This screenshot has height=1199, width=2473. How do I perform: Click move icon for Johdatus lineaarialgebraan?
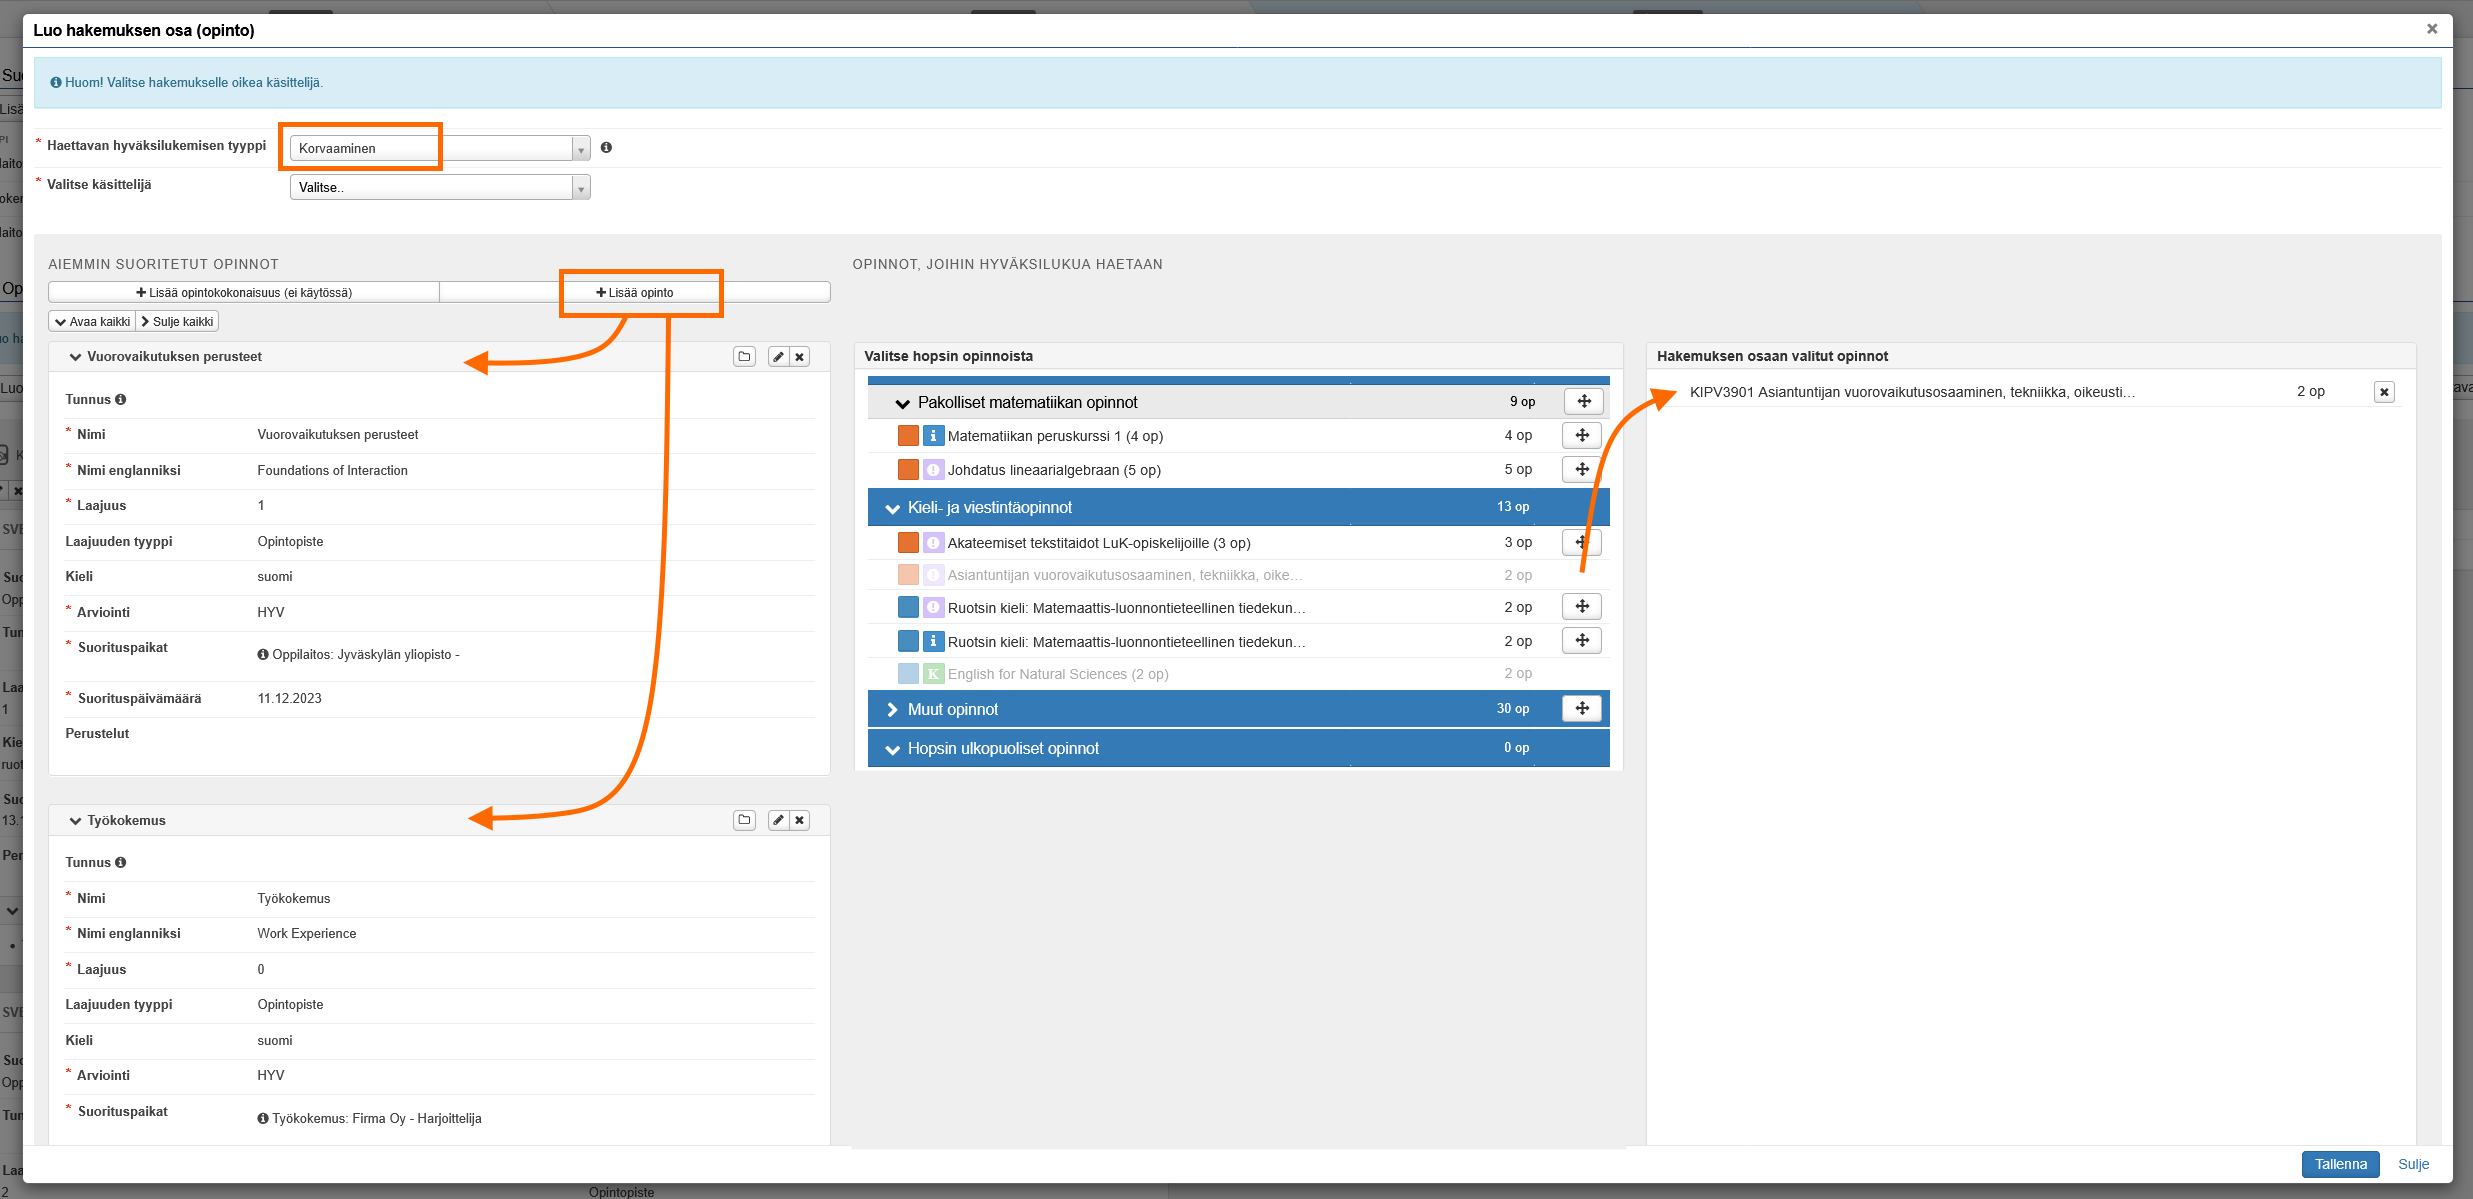(1582, 469)
